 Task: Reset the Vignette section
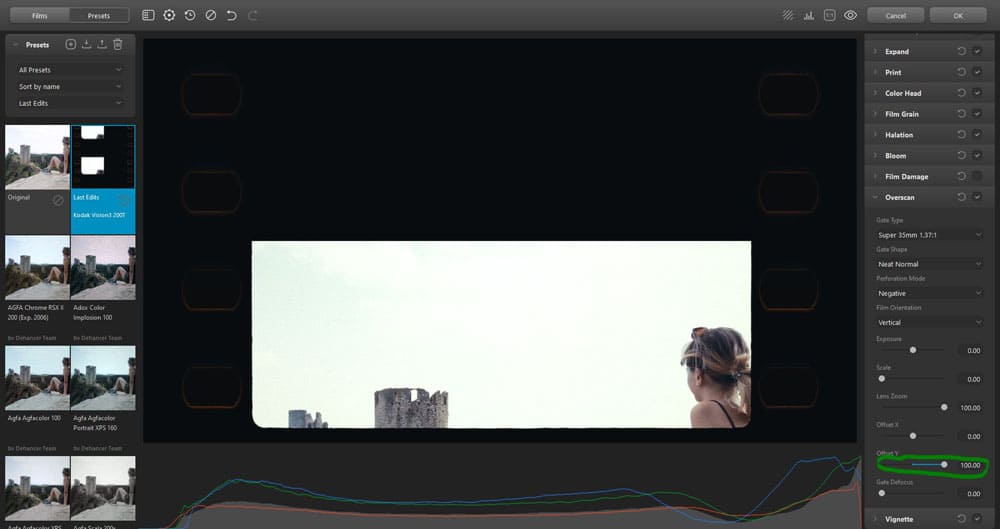pos(962,519)
